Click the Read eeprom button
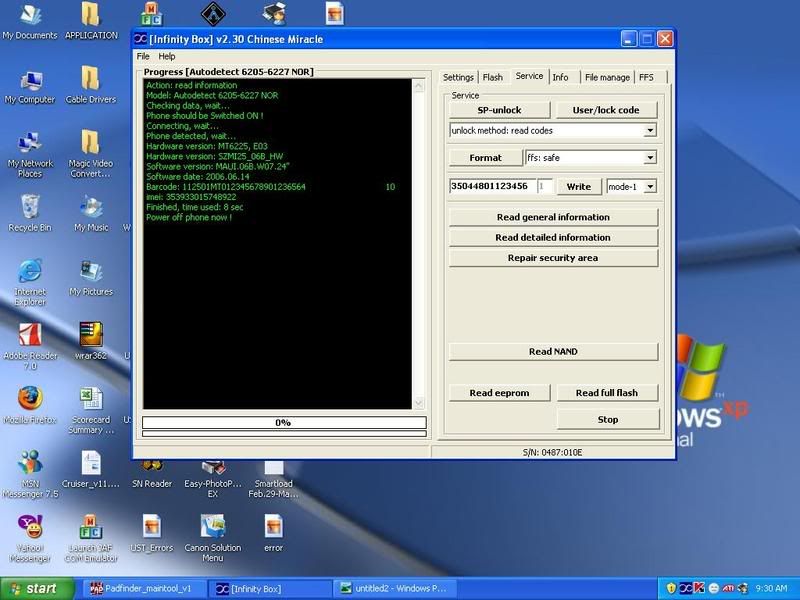Screen dimensions: 800x600 click(499, 393)
